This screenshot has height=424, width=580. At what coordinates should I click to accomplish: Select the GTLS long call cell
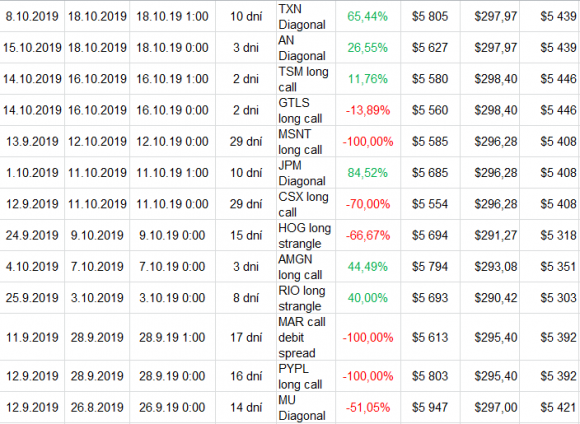306,110
